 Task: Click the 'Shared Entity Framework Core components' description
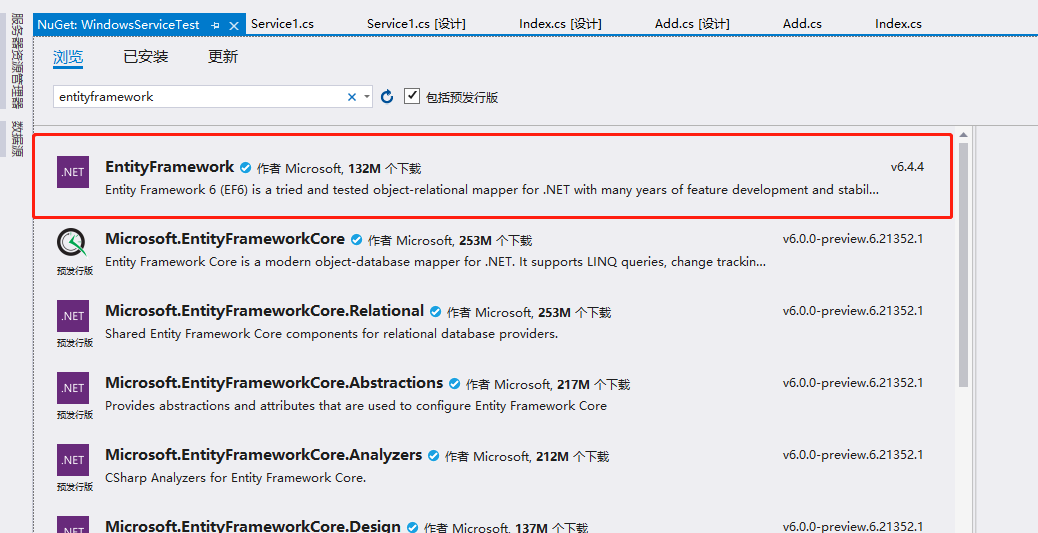[x=332, y=334]
